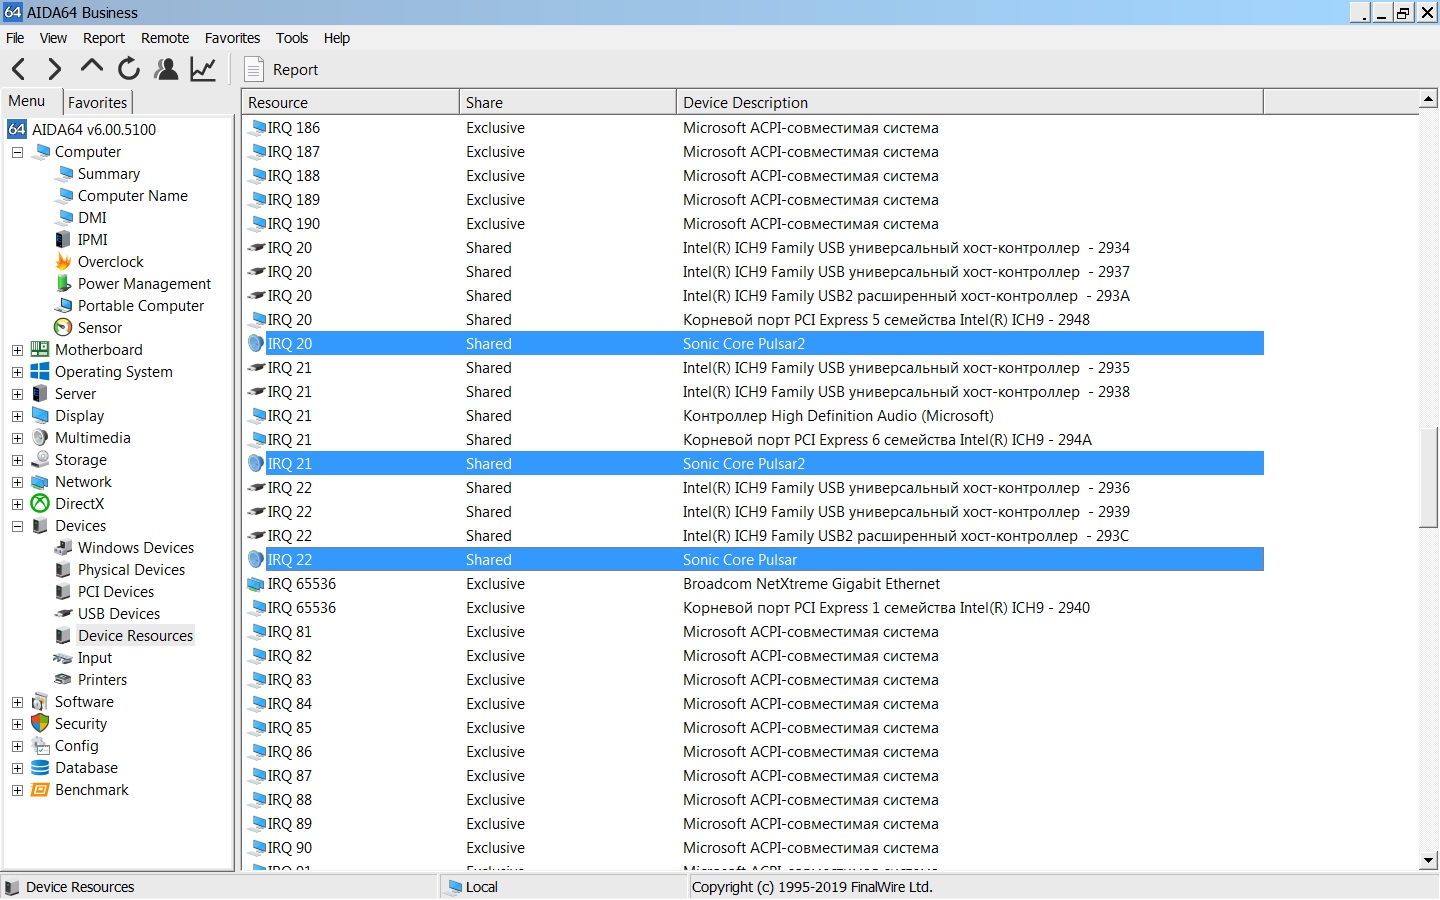Viewport: 1440px width, 900px height.
Task: Collapse the Computer tree node
Action: tap(17, 152)
